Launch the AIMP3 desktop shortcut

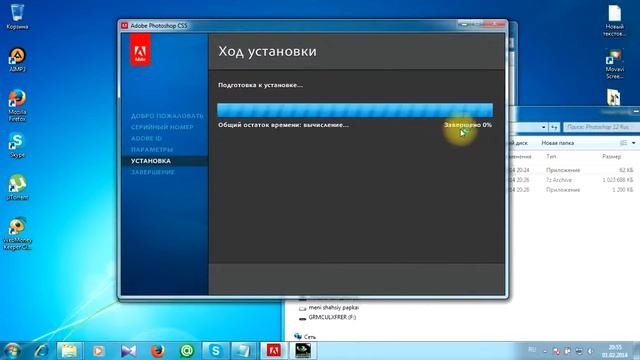(17, 60)
